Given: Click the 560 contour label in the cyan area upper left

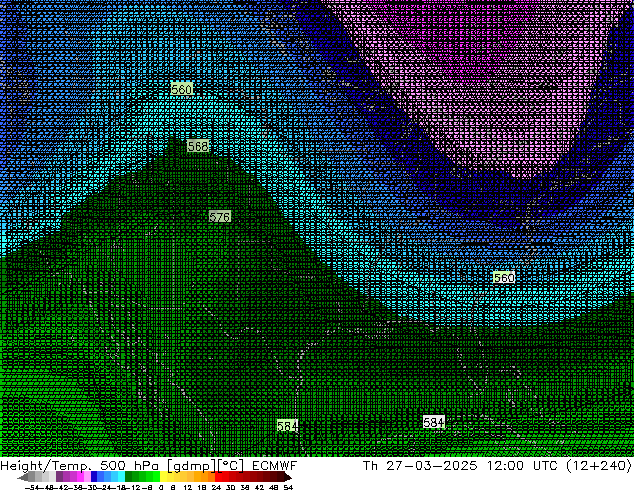Looking at the screenshot, I should point(182,89).
